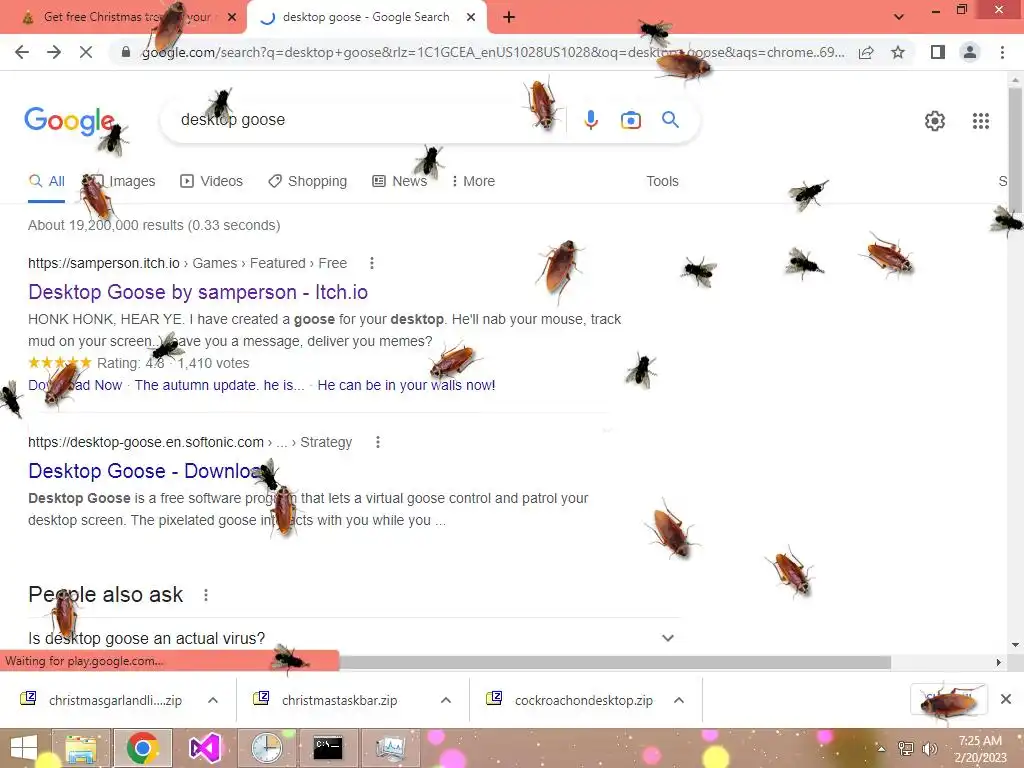The width and height of the screenshot is (1024, 768).
Task: Open options for samperson.itch.io result
Action: point(372,263)
